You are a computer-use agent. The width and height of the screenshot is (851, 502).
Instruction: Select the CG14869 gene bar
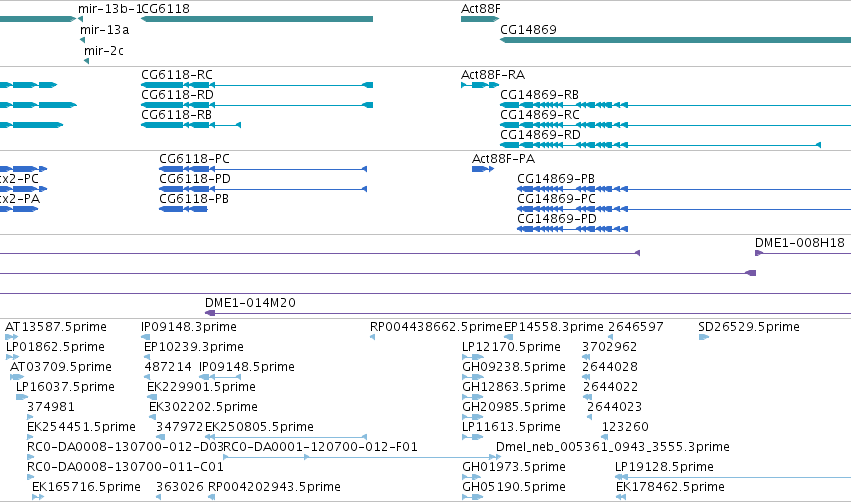coord(675,40)
